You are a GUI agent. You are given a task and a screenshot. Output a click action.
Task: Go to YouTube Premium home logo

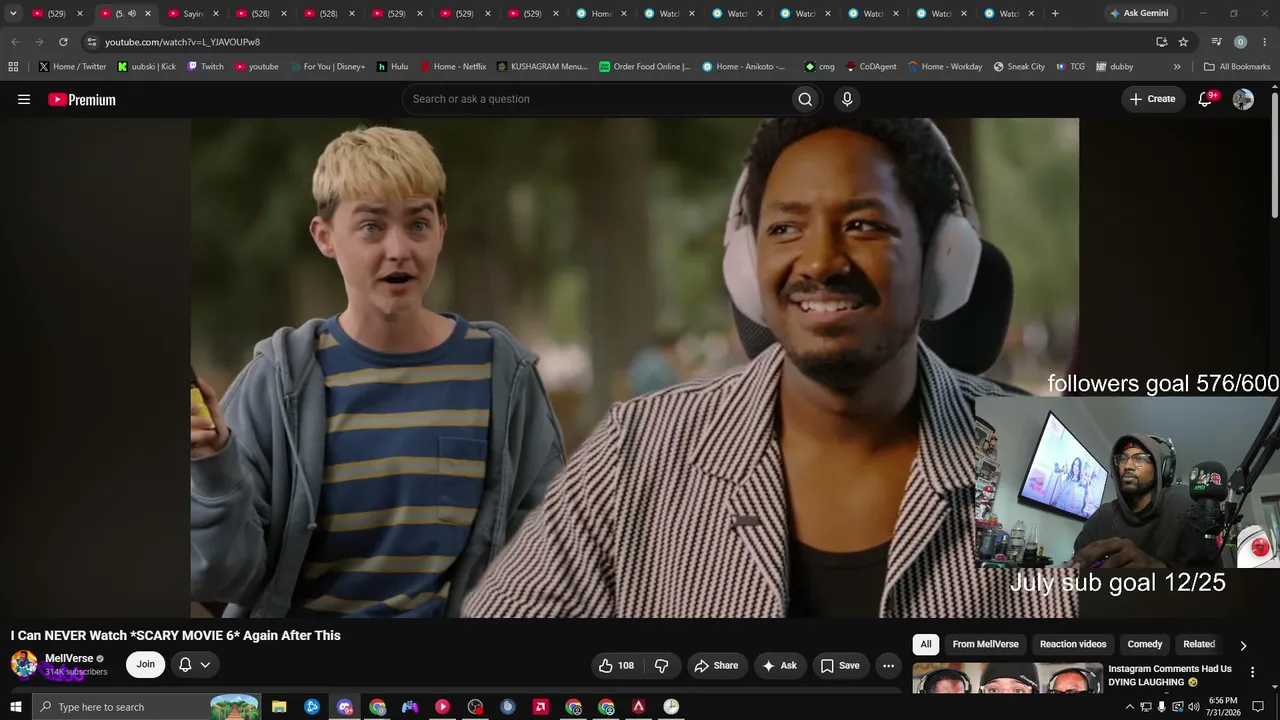click(82, 99)
